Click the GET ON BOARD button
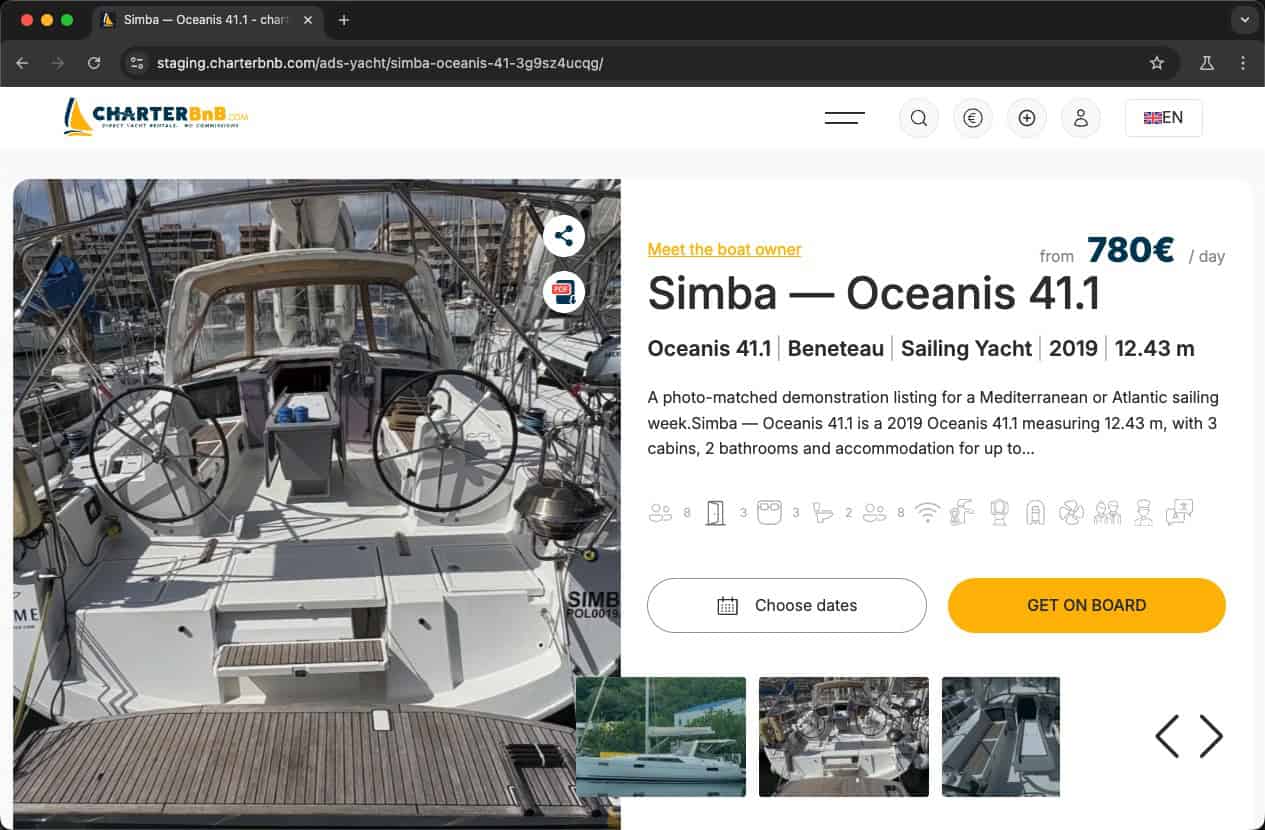This screenshot has width=1265, height=830. 1086,605
